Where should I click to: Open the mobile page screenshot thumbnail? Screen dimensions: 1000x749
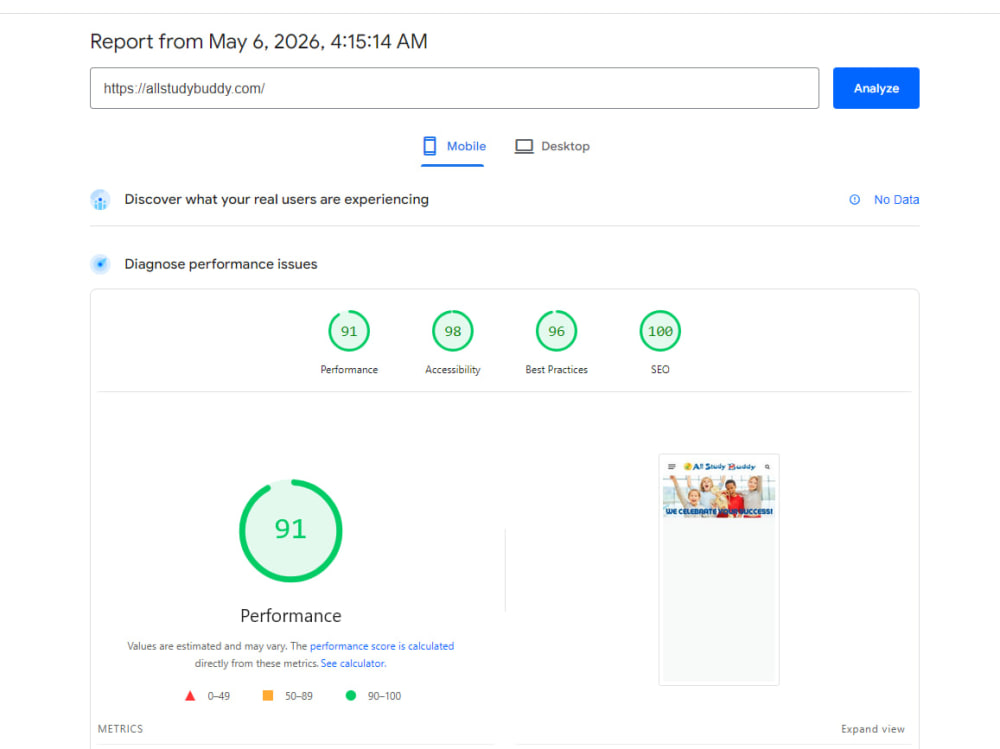(719, 569)
